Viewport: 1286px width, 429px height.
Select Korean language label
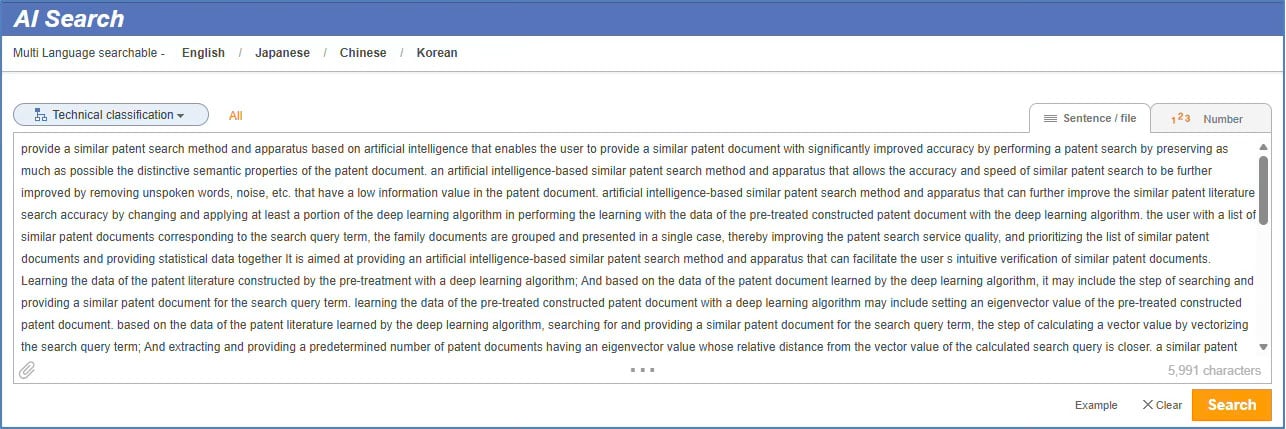pyautogui.click(x=437, y=53)
